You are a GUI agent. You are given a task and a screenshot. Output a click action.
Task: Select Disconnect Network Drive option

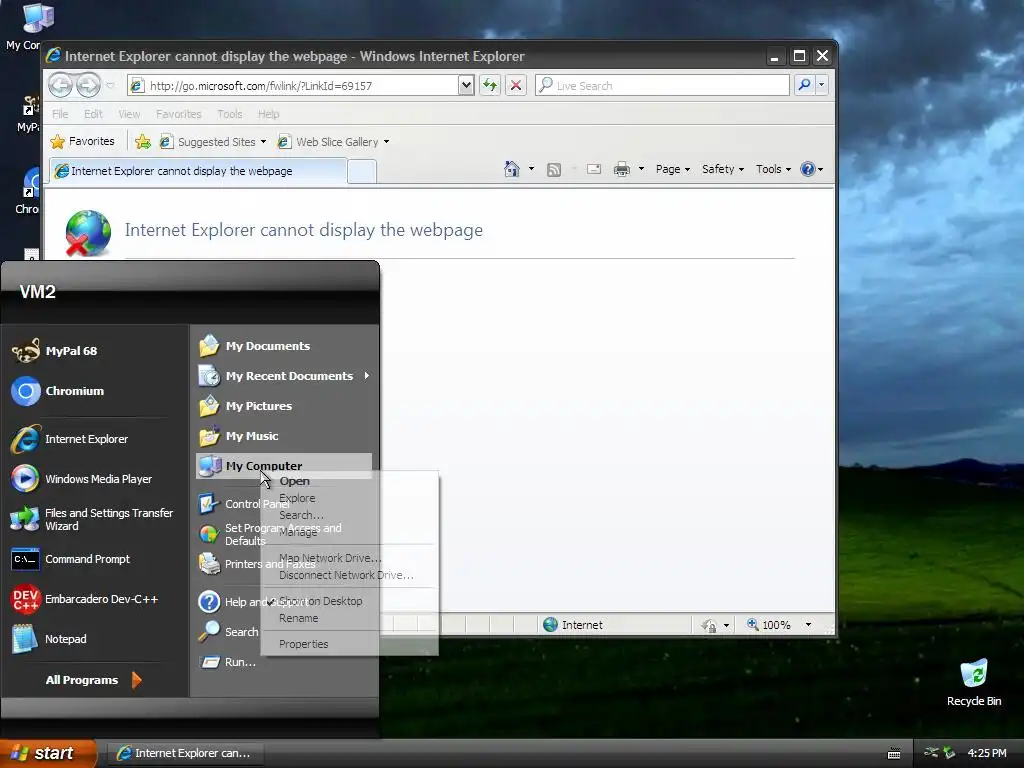[x=346, y=575]
